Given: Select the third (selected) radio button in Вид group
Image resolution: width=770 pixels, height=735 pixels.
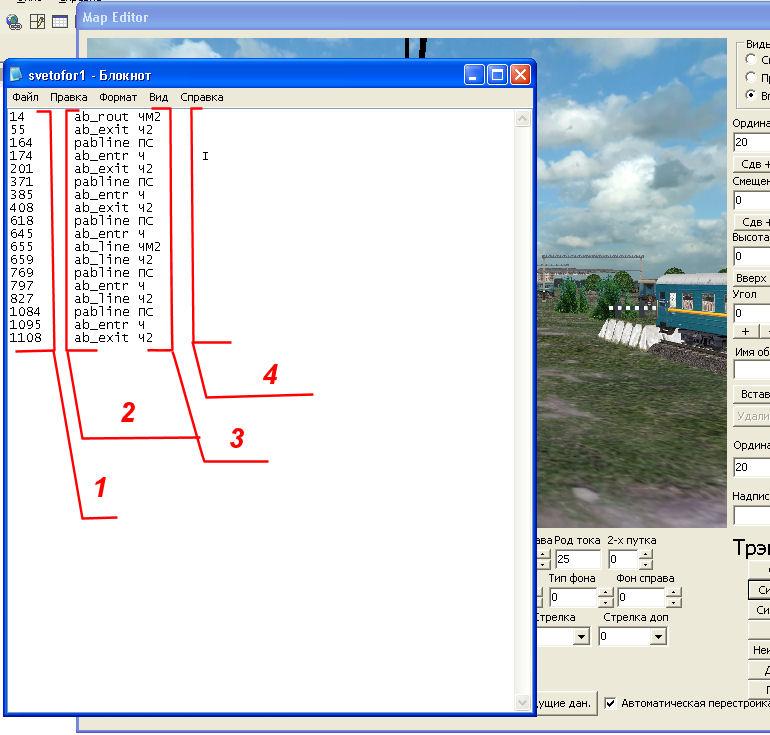Looking at the screenshot, I should pyautogui.click(x=751, y=95).
